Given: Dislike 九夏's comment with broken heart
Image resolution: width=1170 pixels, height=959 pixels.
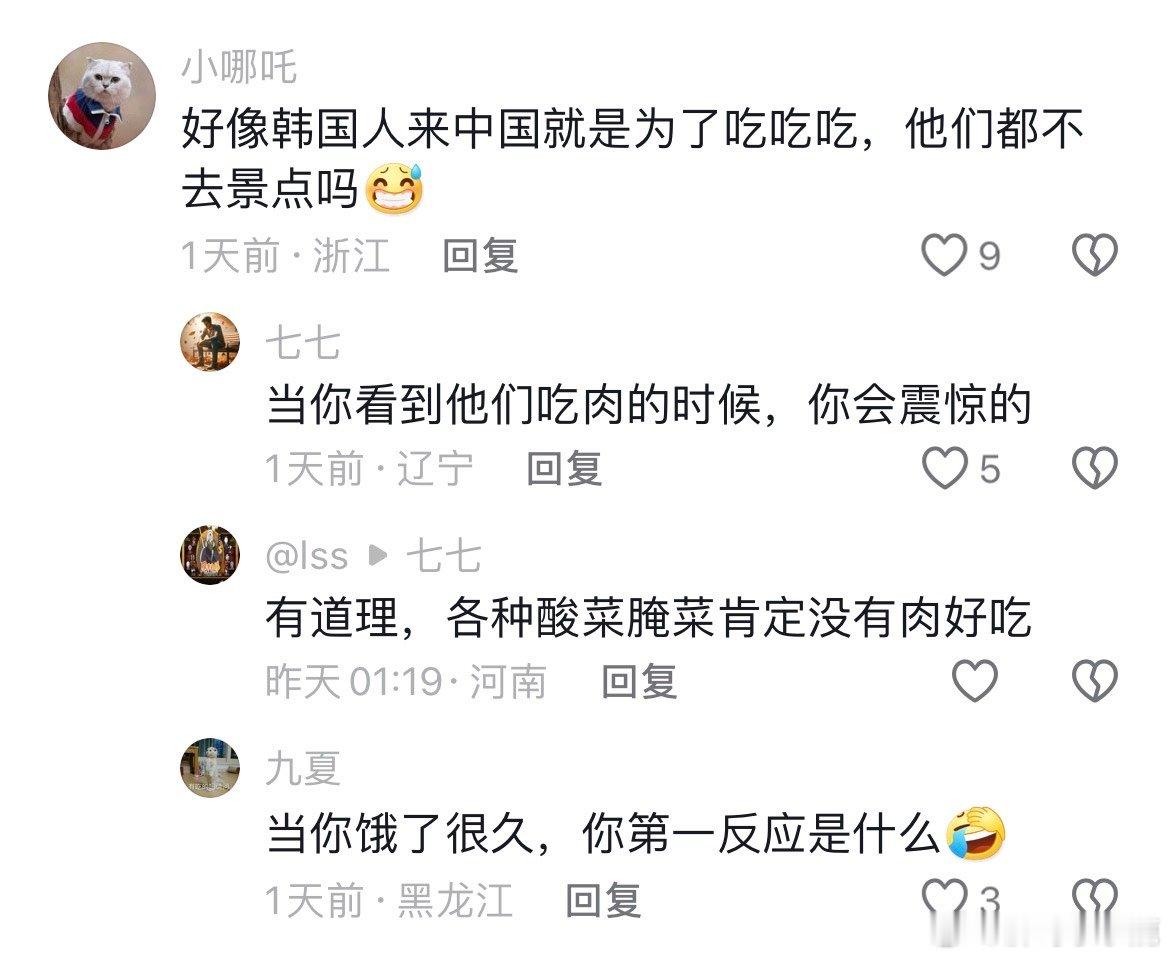Looking at the screenshot, I should pos(1095,899).
